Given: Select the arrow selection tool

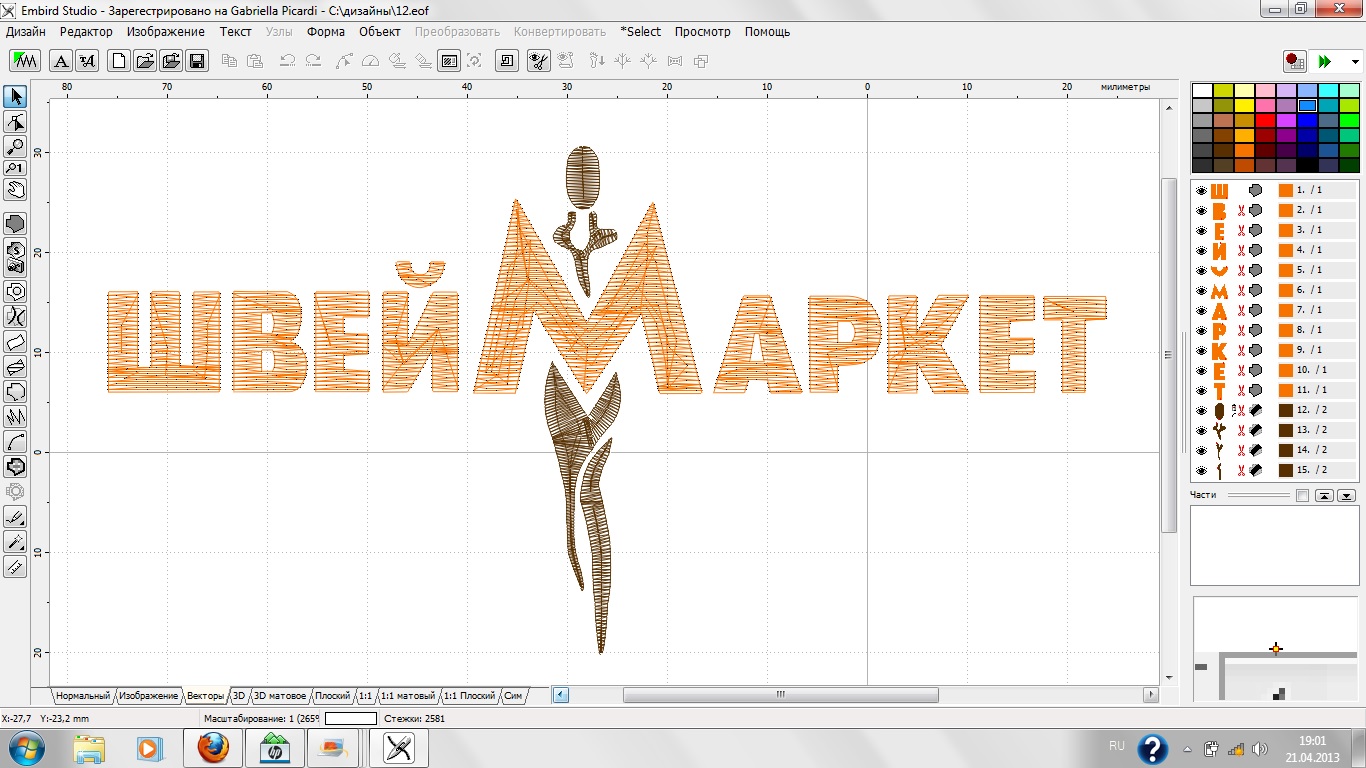Looking at the screenshot, I should [15, 97].
